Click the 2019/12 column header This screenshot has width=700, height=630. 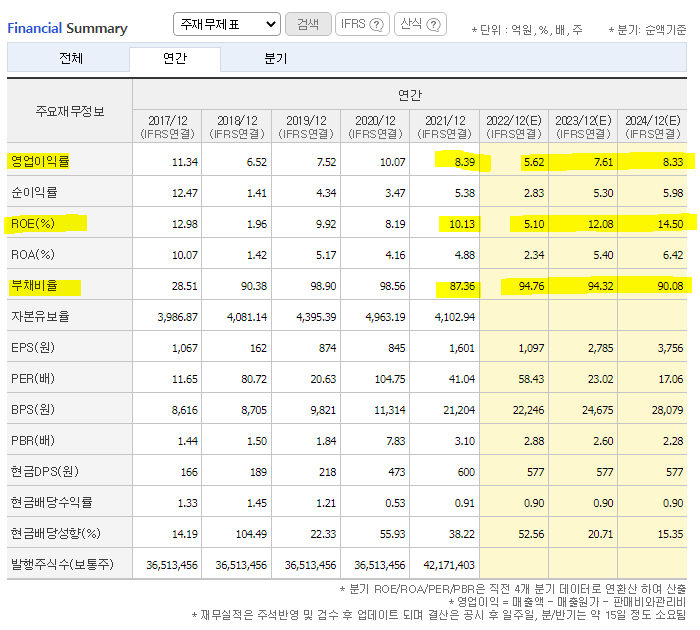coord(306,127)
